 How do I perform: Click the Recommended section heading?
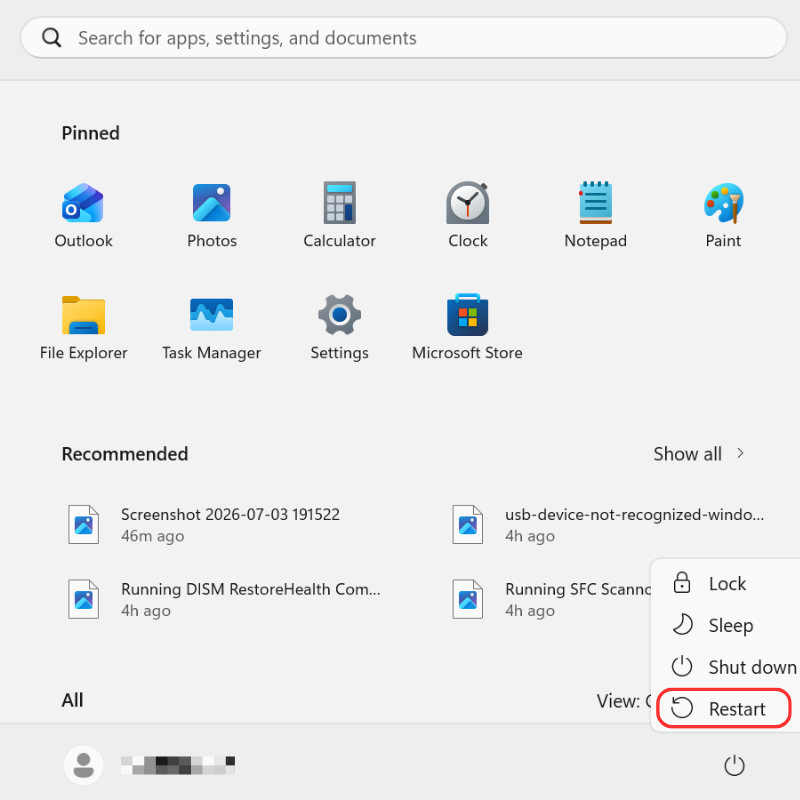pyautogui.click(x=124, y=454)
